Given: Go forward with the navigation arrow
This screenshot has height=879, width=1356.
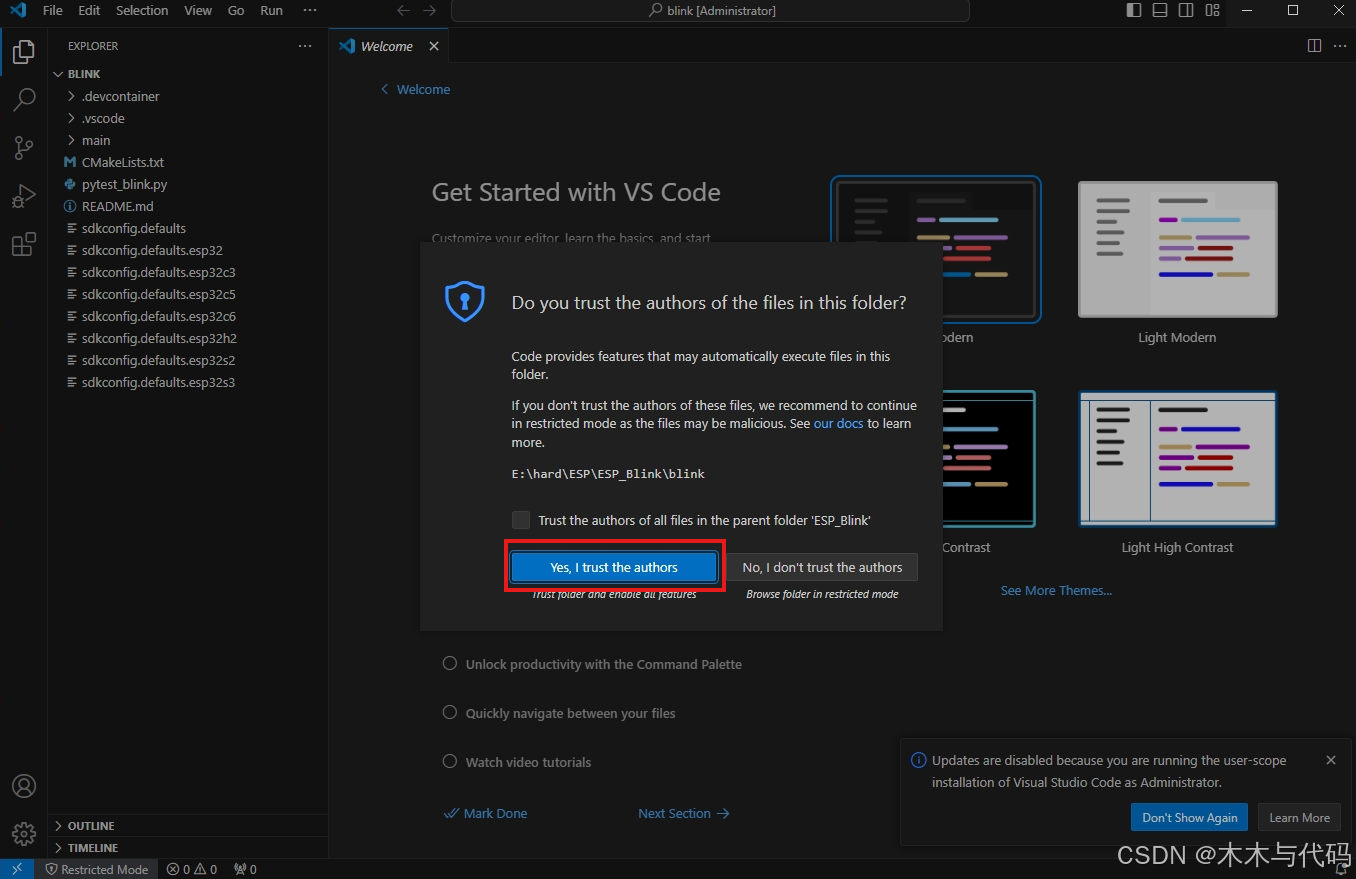Looking at the screenshot, I should (x=429, y=10).
